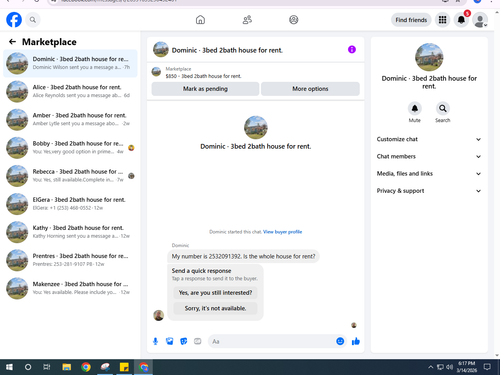Click the '$850 - 3bed 2bath house for rent' text
This screenshot has height=375, width=500.
click(x=203, y=76)
